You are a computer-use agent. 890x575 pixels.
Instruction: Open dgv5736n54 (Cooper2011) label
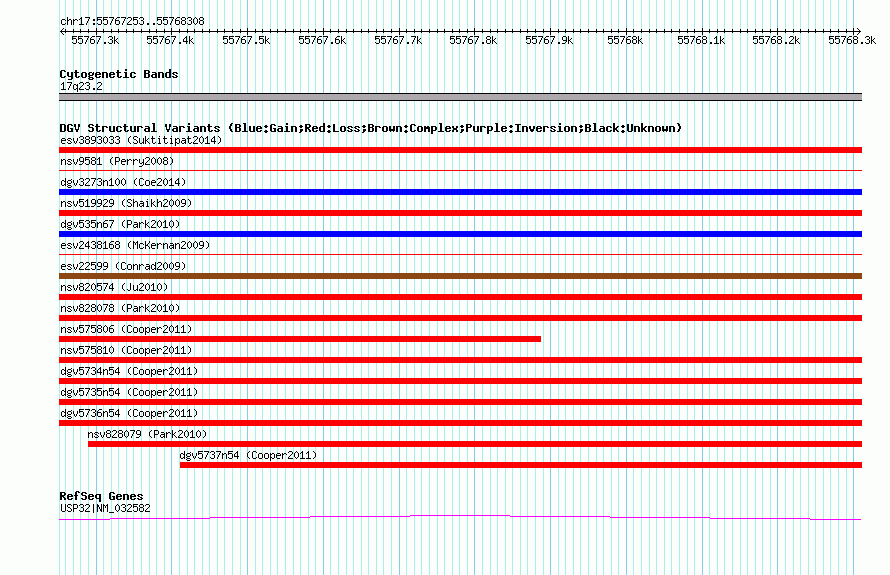click(129, 413)
